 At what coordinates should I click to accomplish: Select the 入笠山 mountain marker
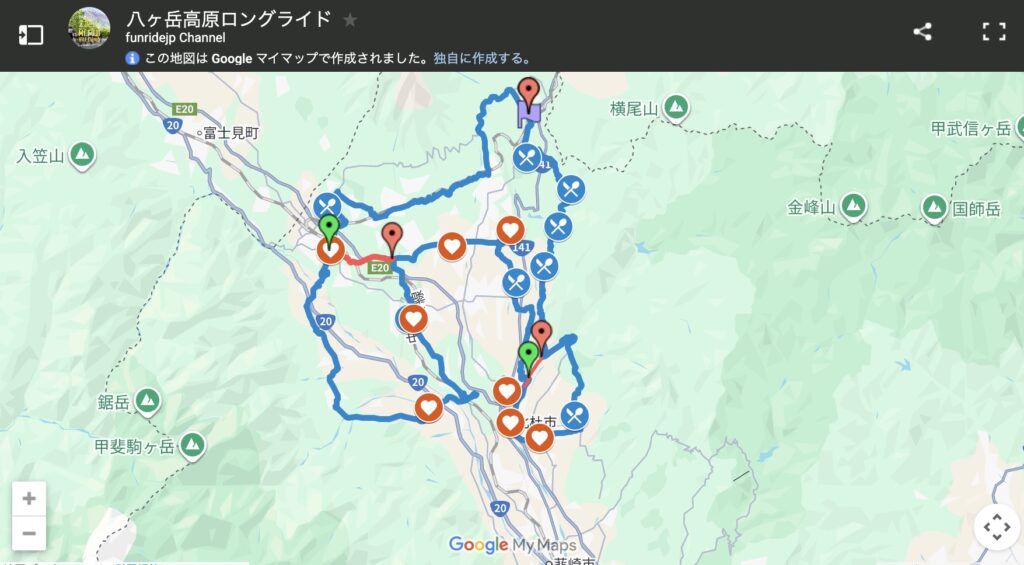(x=82, y=155)
